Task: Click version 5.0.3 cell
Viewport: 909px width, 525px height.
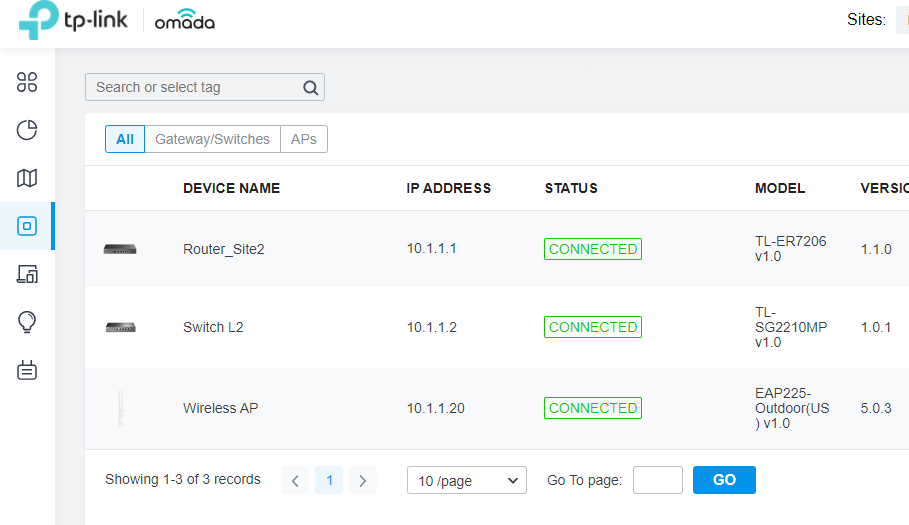Action: click(876, 408)
